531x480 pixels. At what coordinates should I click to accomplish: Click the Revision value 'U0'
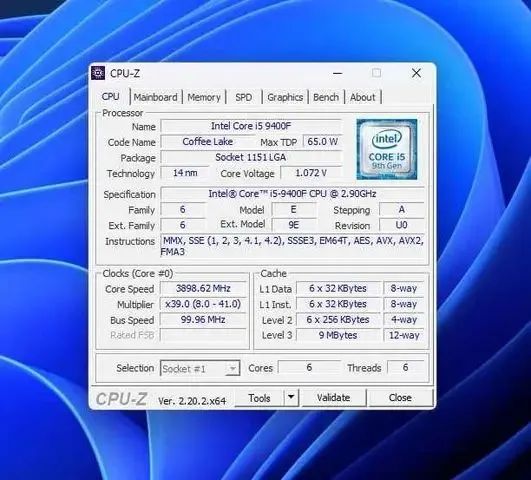(402, 225)
